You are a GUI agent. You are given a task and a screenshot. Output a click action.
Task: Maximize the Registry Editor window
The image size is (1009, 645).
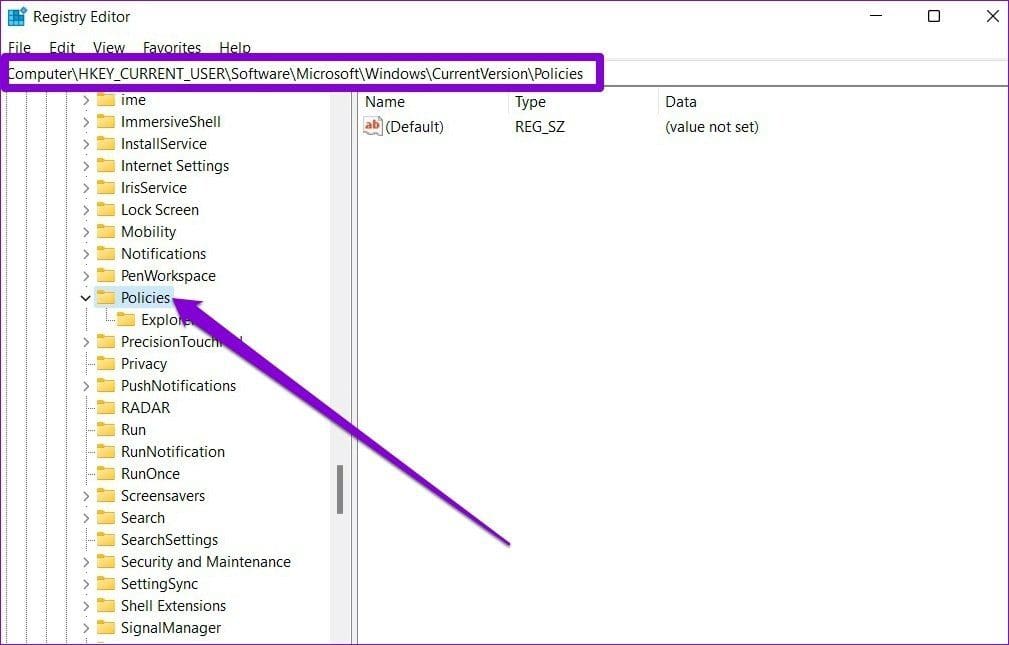coord(934,17)
